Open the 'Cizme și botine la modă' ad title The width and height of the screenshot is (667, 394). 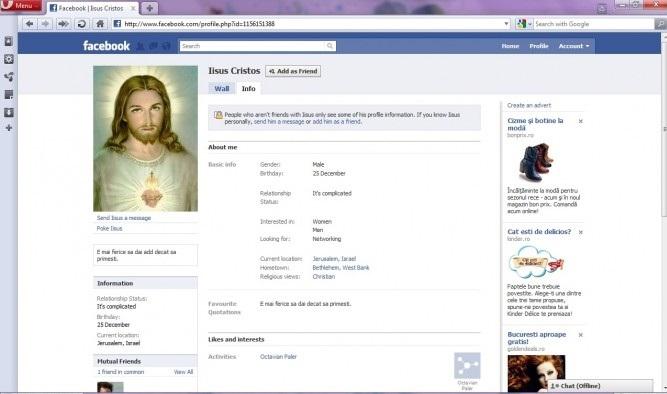point(535,124)
